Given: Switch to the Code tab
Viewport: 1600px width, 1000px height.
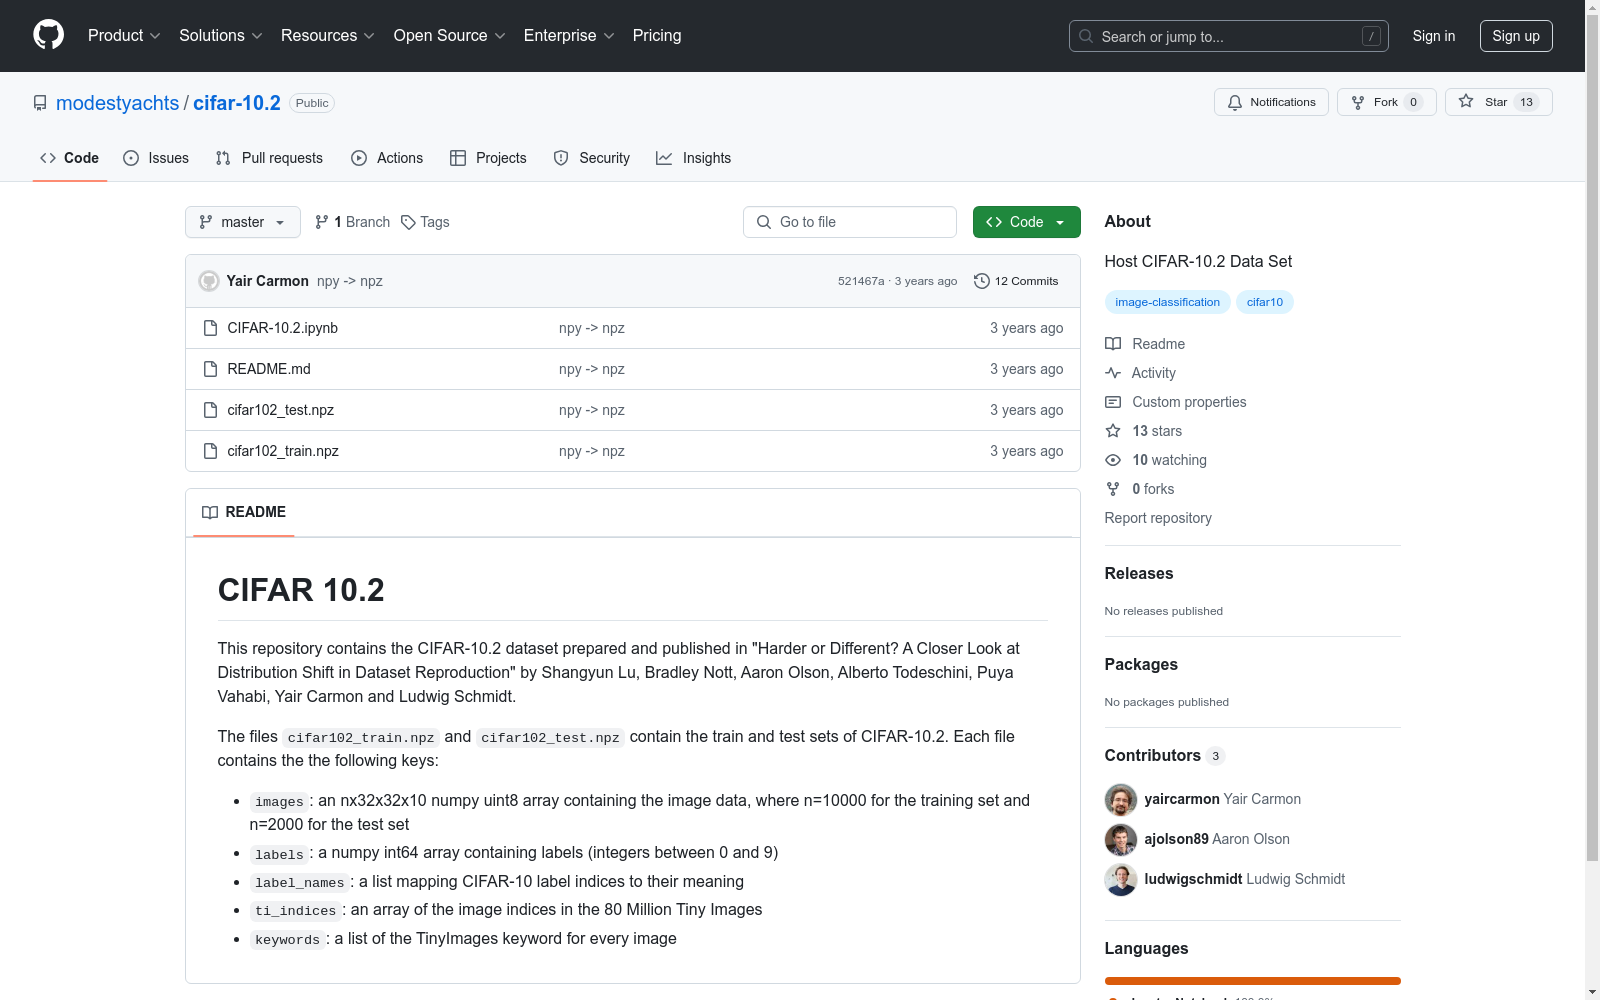Looking at the screenshot, I should (x=70, y=158).
